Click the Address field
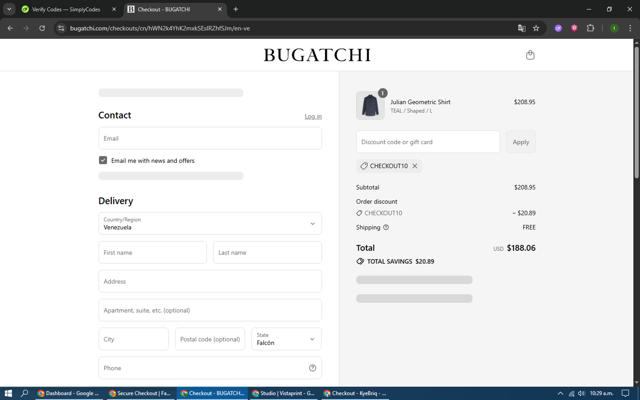 pyautogui.click(x=210, y=281)
